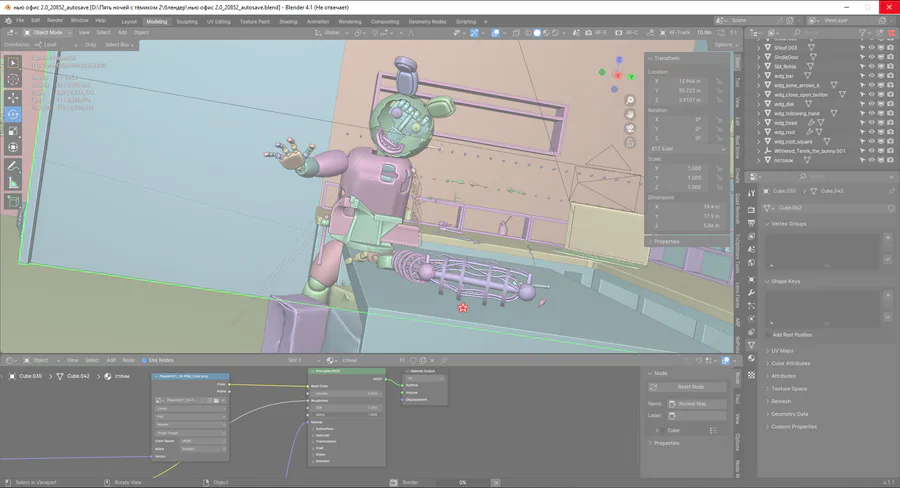Toggle the viewport camera view icon
The height and width of the screenshot is (488, 900).
(x=630, y=128)
